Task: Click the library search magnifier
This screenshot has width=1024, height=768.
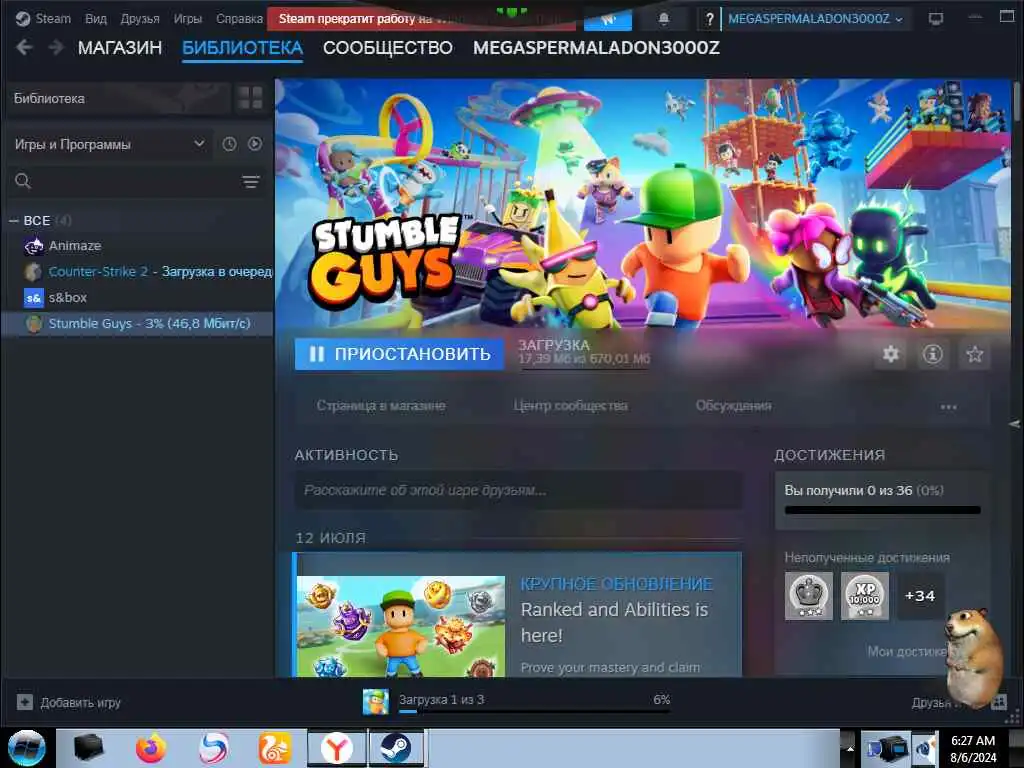Action: point(23,181)
